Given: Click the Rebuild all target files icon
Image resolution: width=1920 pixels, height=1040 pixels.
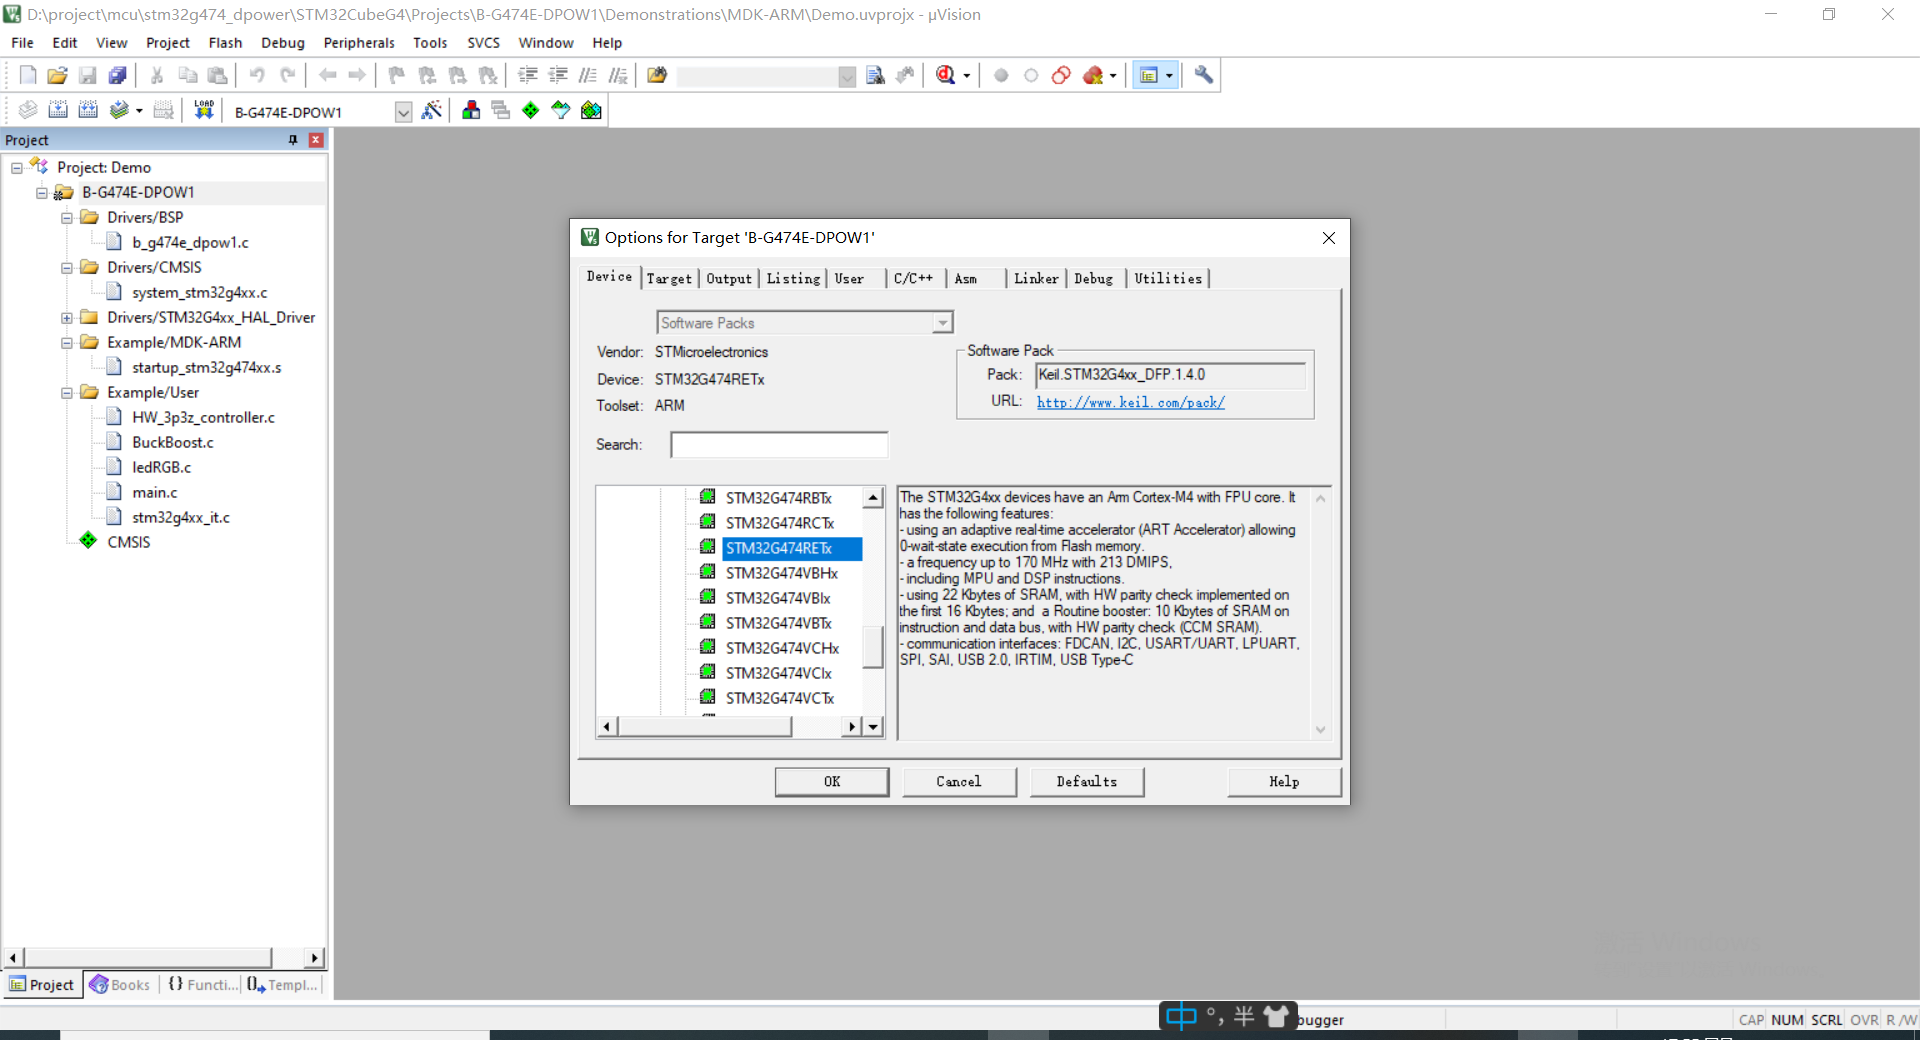Looking at the screenshot, I should coord(89,110).
